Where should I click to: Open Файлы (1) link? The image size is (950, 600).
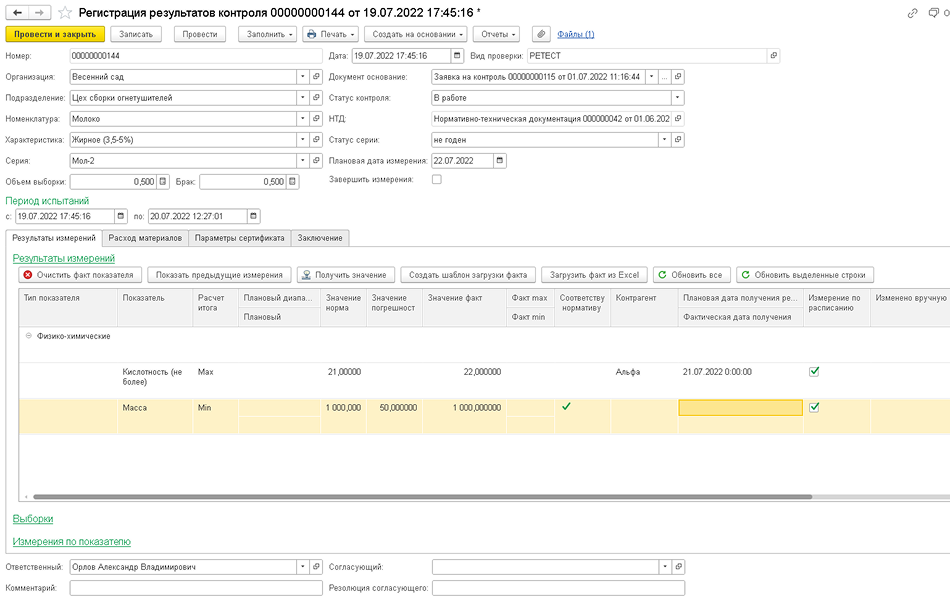[576, 35]
